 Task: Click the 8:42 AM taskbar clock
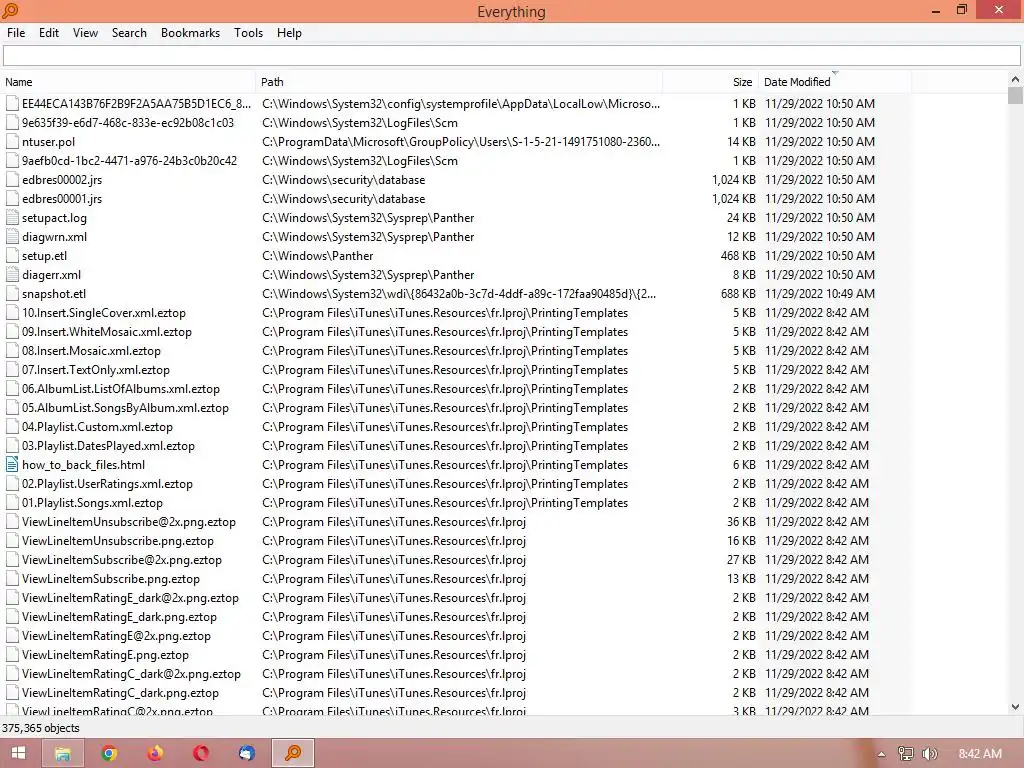[x=980, y=754]
